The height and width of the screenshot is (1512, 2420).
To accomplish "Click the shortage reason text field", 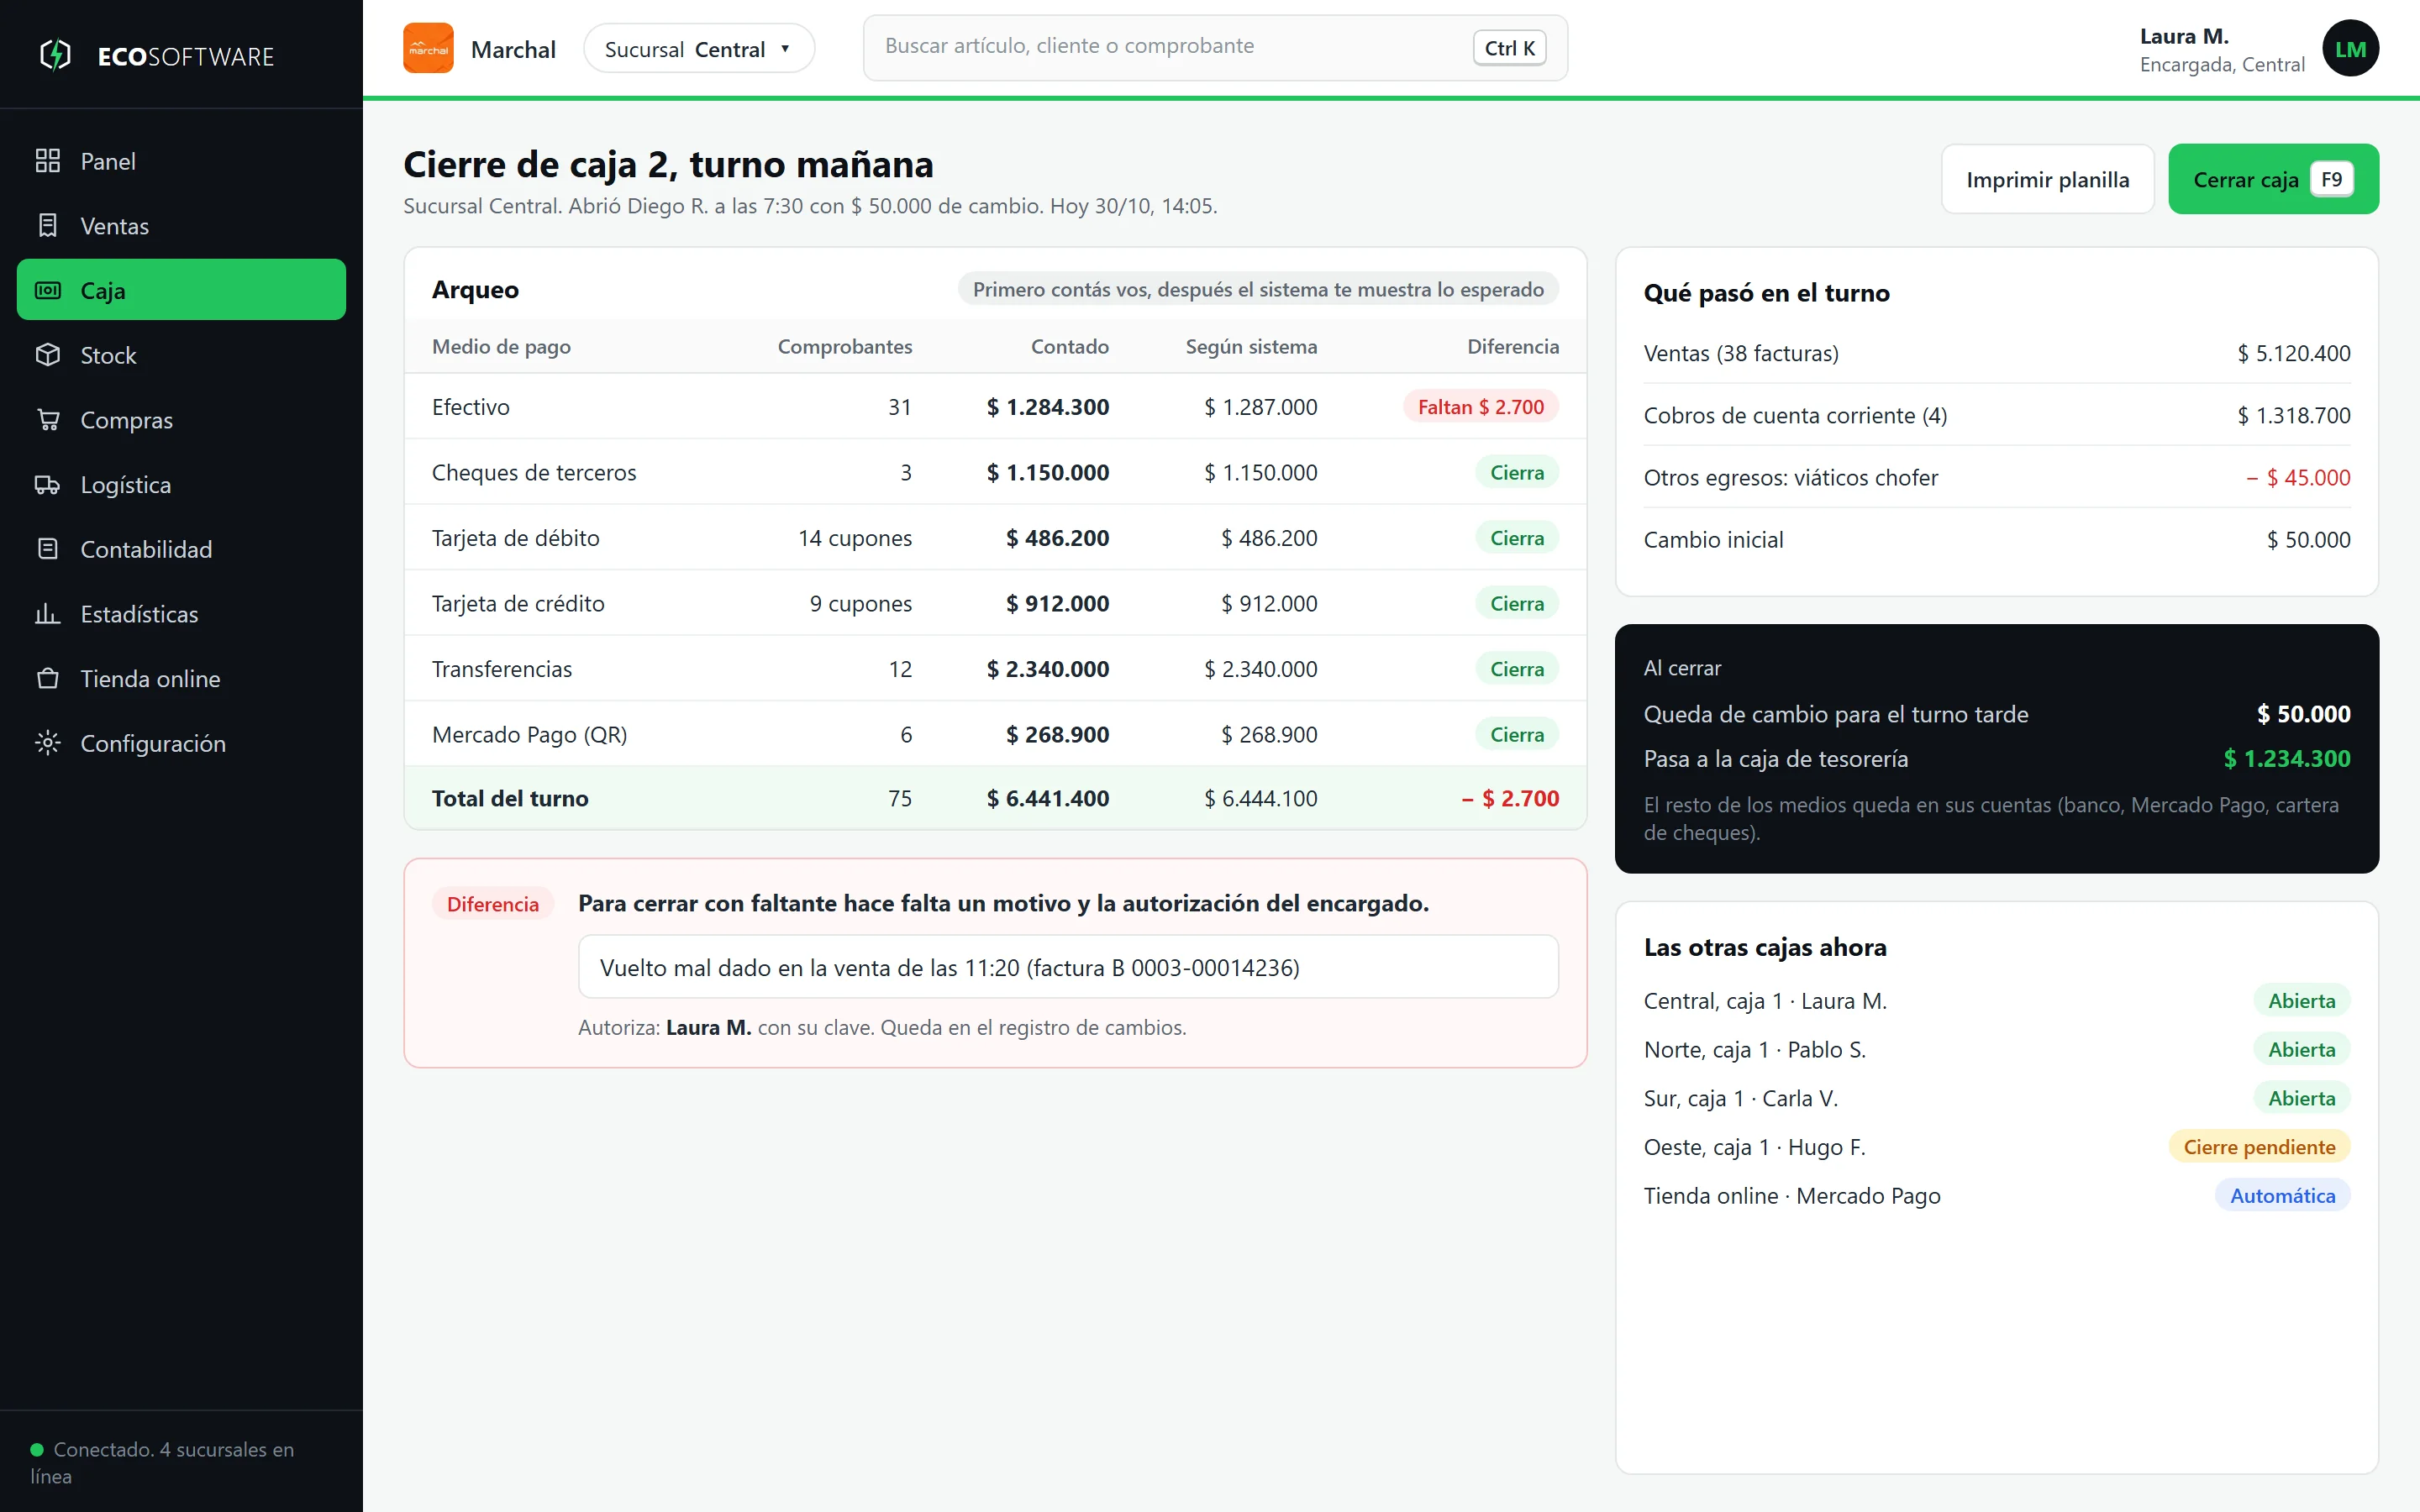I will coord(1068,967).
